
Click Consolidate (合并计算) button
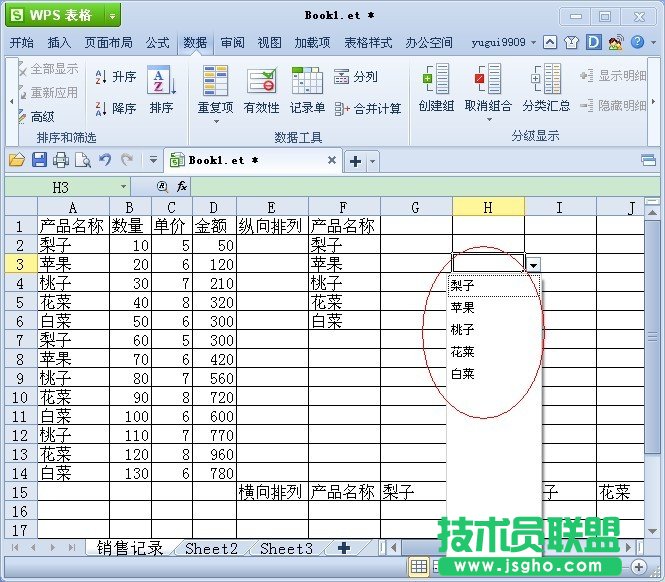tap(367, 109)
